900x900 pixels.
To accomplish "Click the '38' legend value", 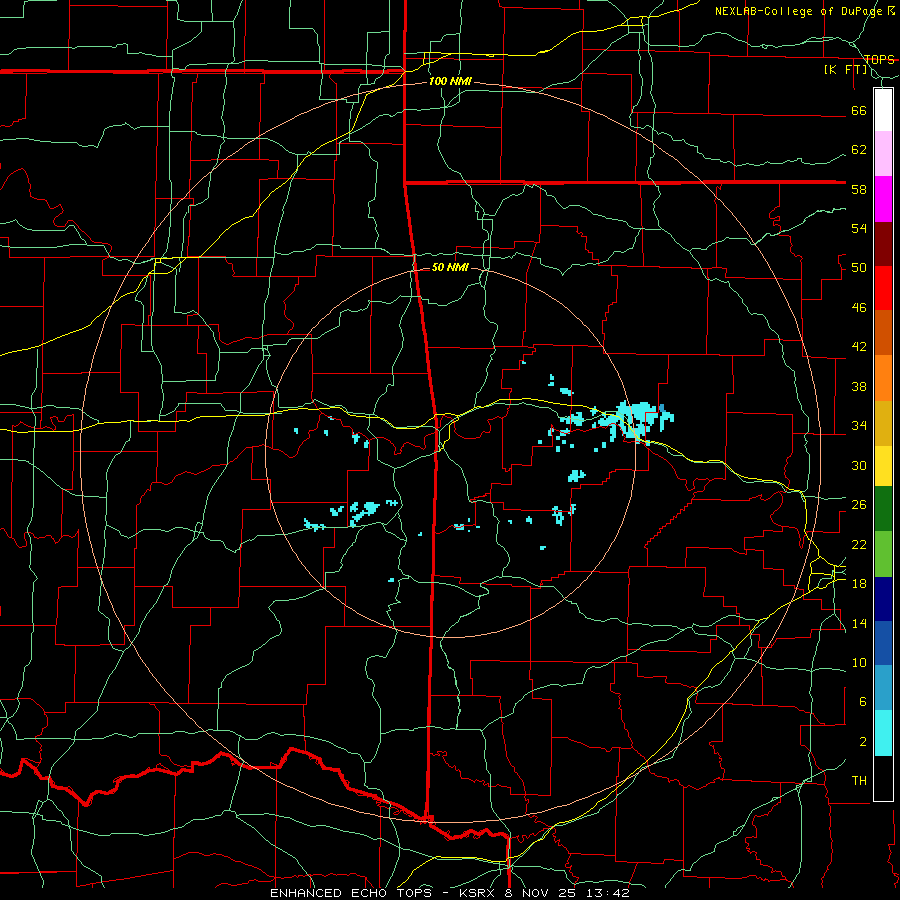I will pos(859,386).
